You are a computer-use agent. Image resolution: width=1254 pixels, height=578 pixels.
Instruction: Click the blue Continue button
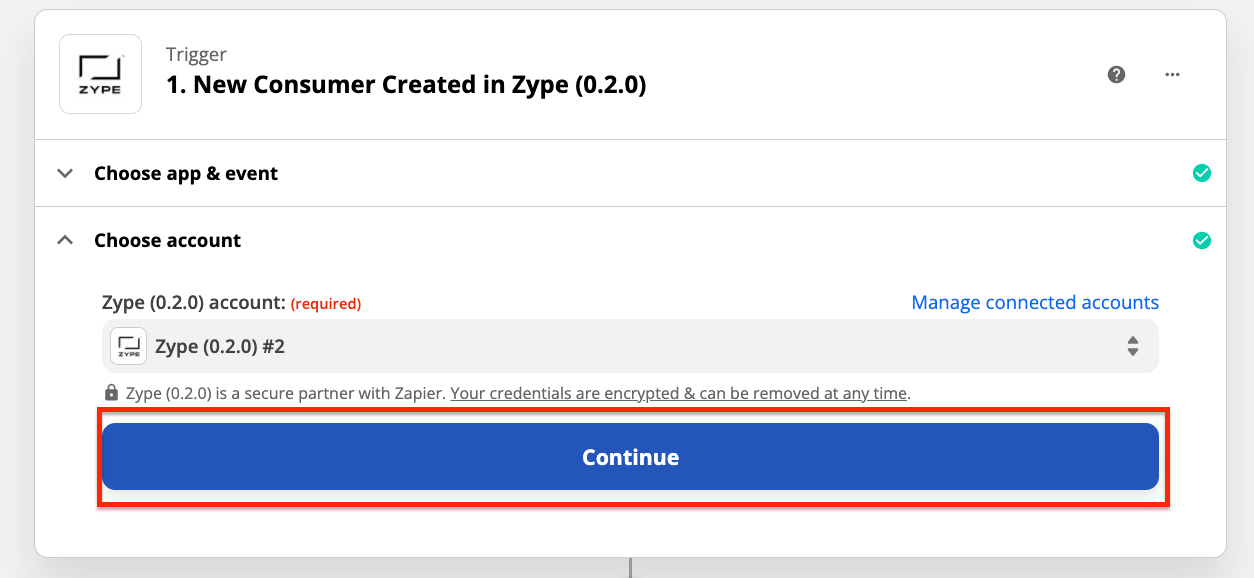(x=630, y=457)
